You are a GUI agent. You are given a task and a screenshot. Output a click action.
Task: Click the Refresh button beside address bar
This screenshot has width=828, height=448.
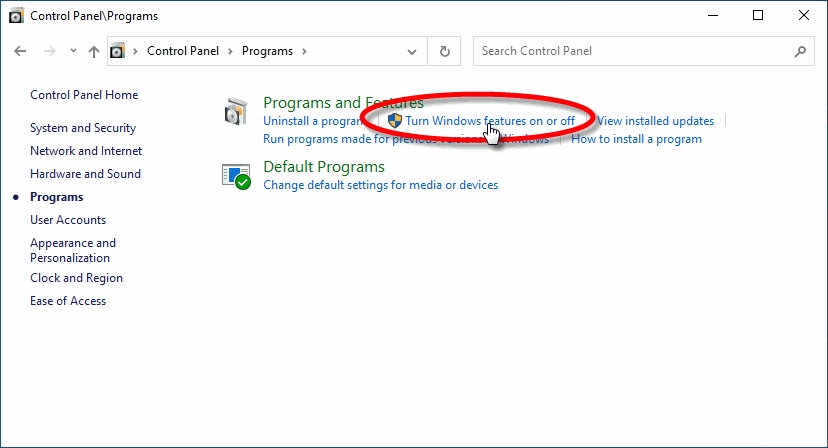[445, 51]
